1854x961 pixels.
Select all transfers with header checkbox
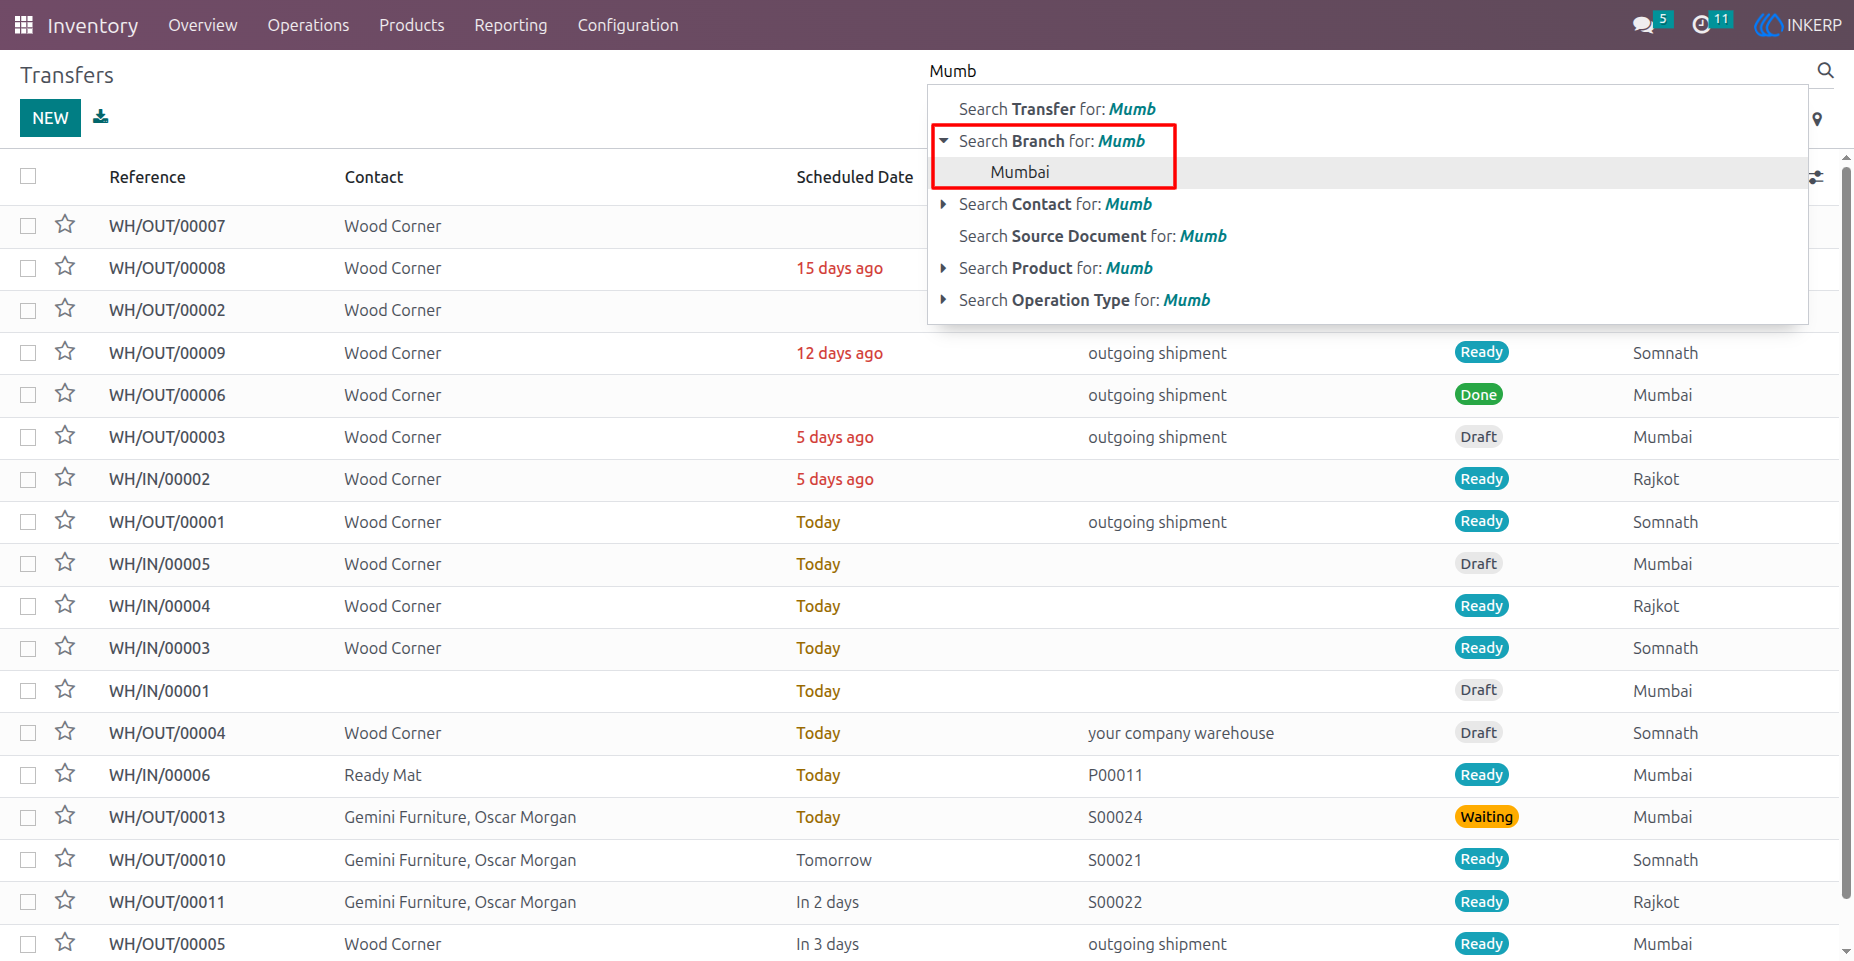28,176
